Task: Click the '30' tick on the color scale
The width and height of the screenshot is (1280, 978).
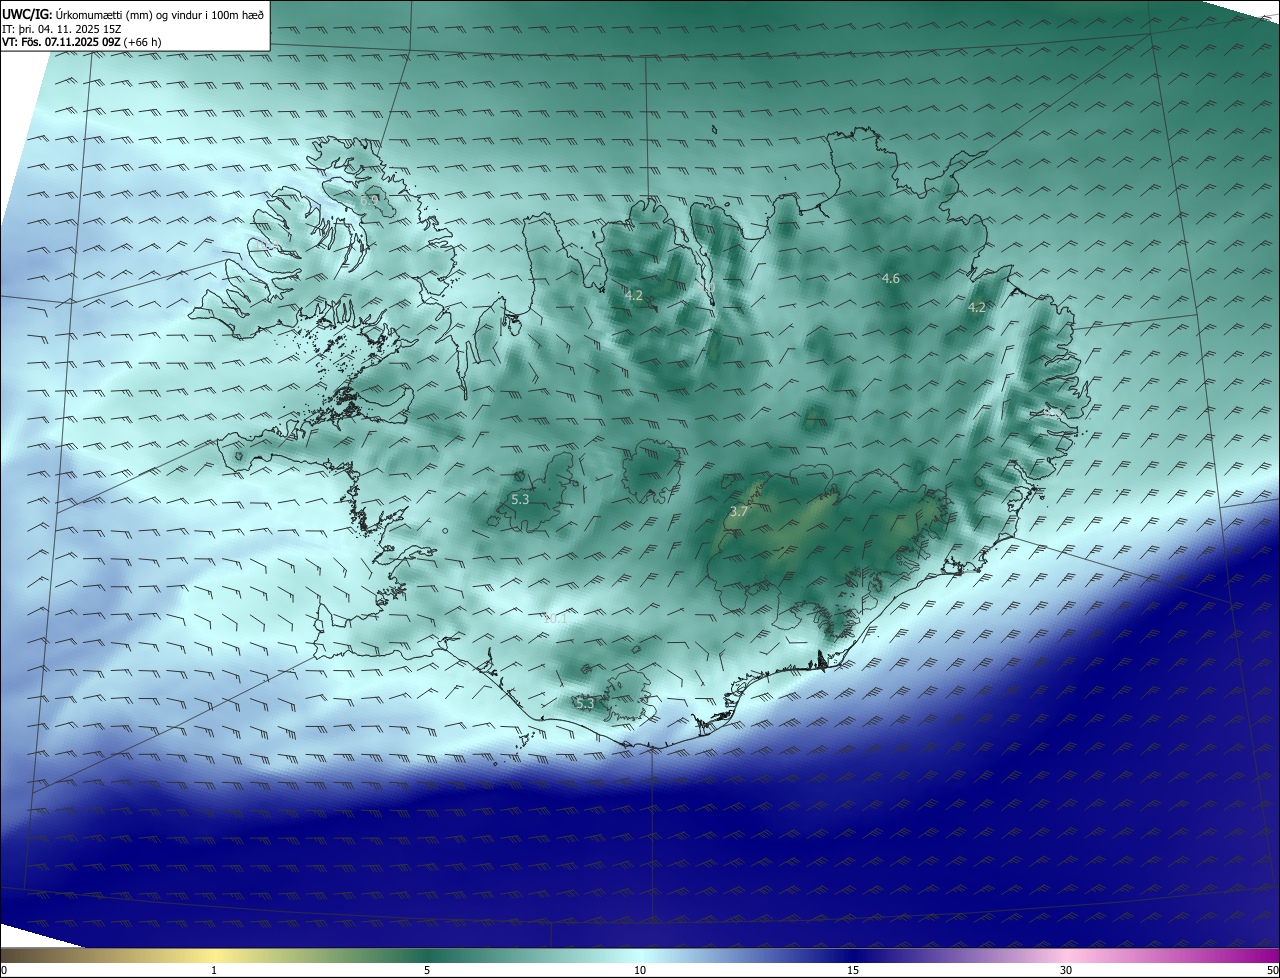Action: click(1066, 970)
